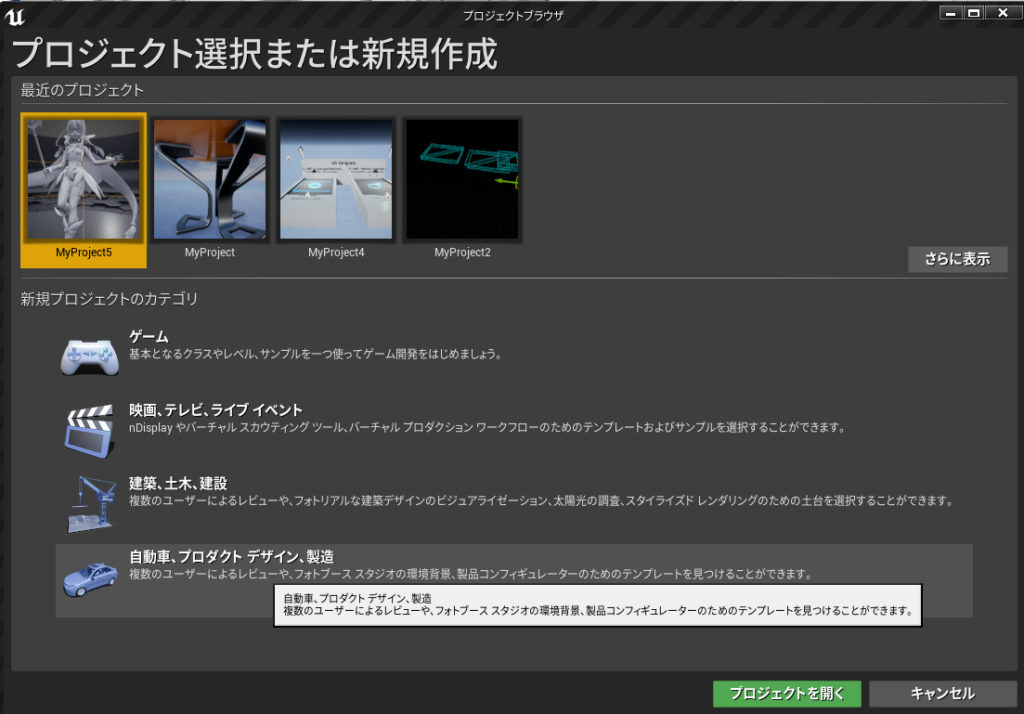The height and width of the screenshot is (714, 1024).
Task: Select the MyProject chair thumbnail
Action: click(210, 178)
